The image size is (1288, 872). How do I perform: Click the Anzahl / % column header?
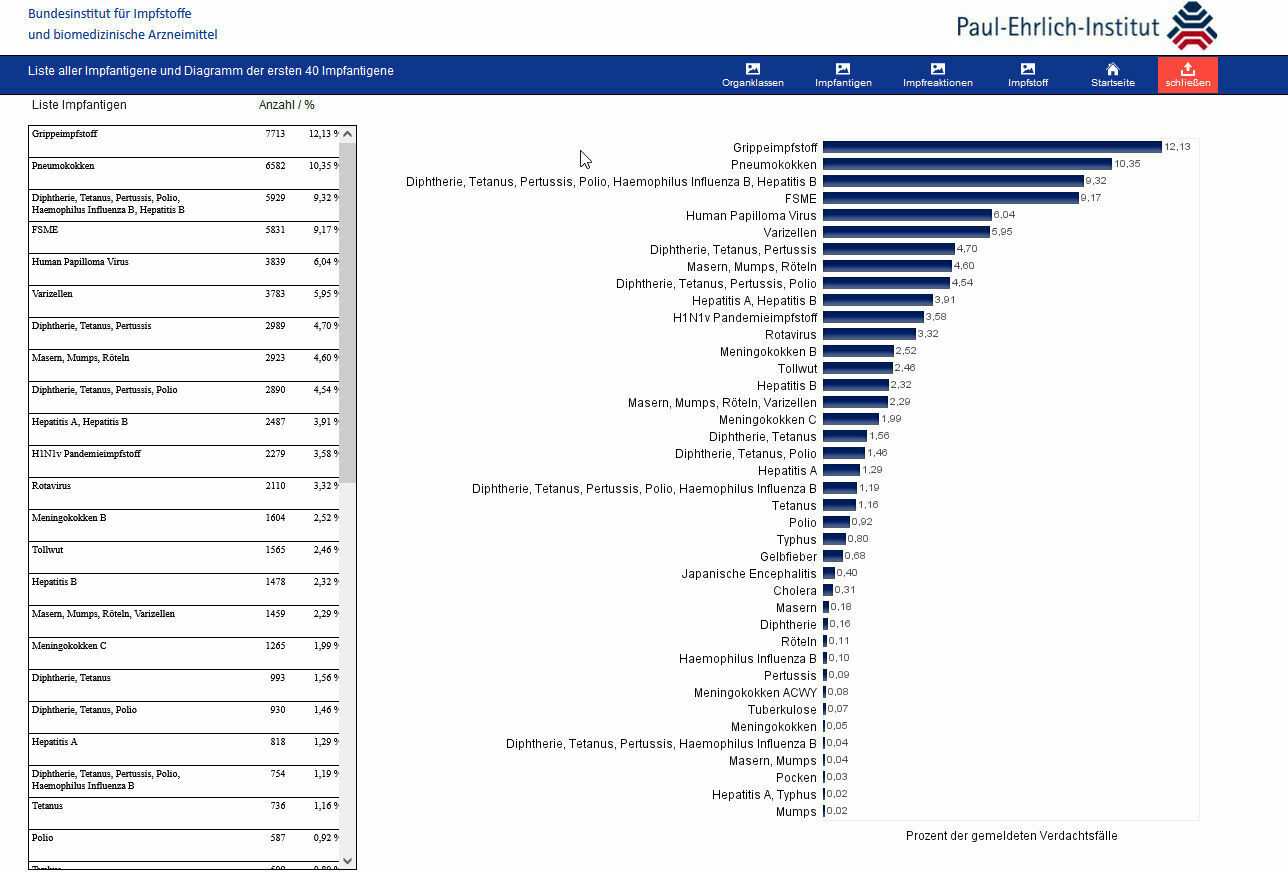286,105
